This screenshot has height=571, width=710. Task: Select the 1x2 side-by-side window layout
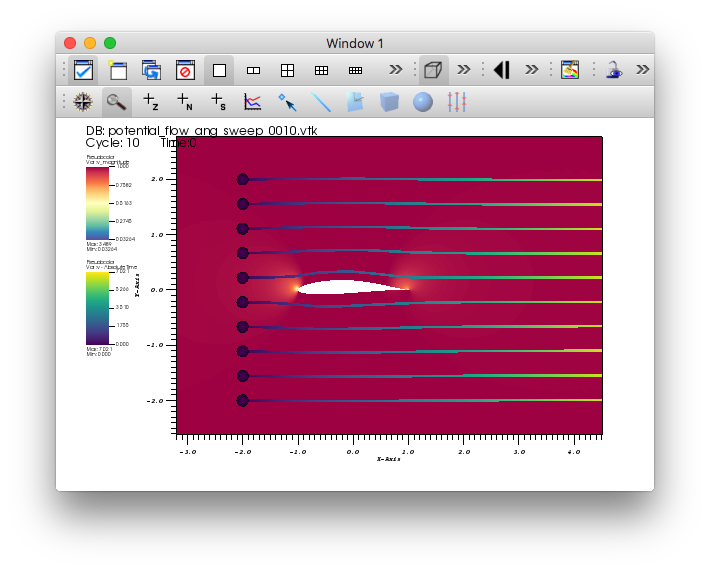(x=253, y=70)
